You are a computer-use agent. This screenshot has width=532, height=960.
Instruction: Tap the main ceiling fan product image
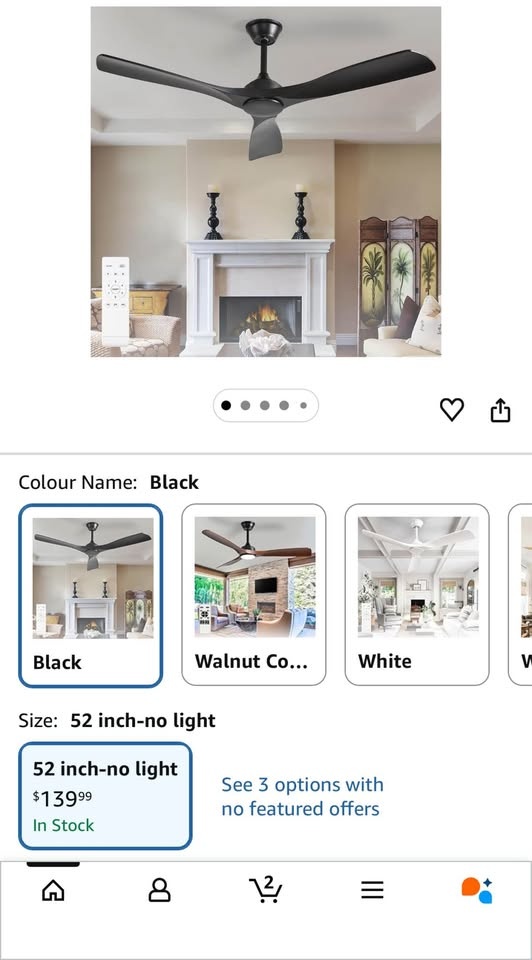click(266, 181)
